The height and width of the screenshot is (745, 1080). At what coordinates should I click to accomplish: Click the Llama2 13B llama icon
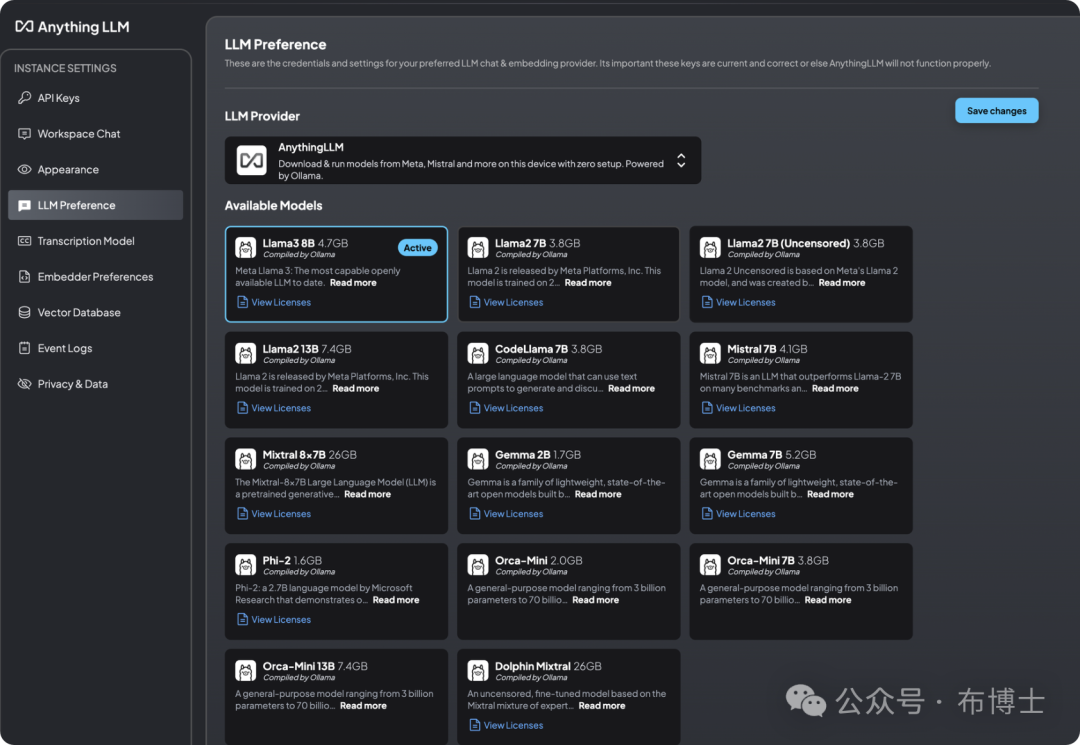point(245,354)
